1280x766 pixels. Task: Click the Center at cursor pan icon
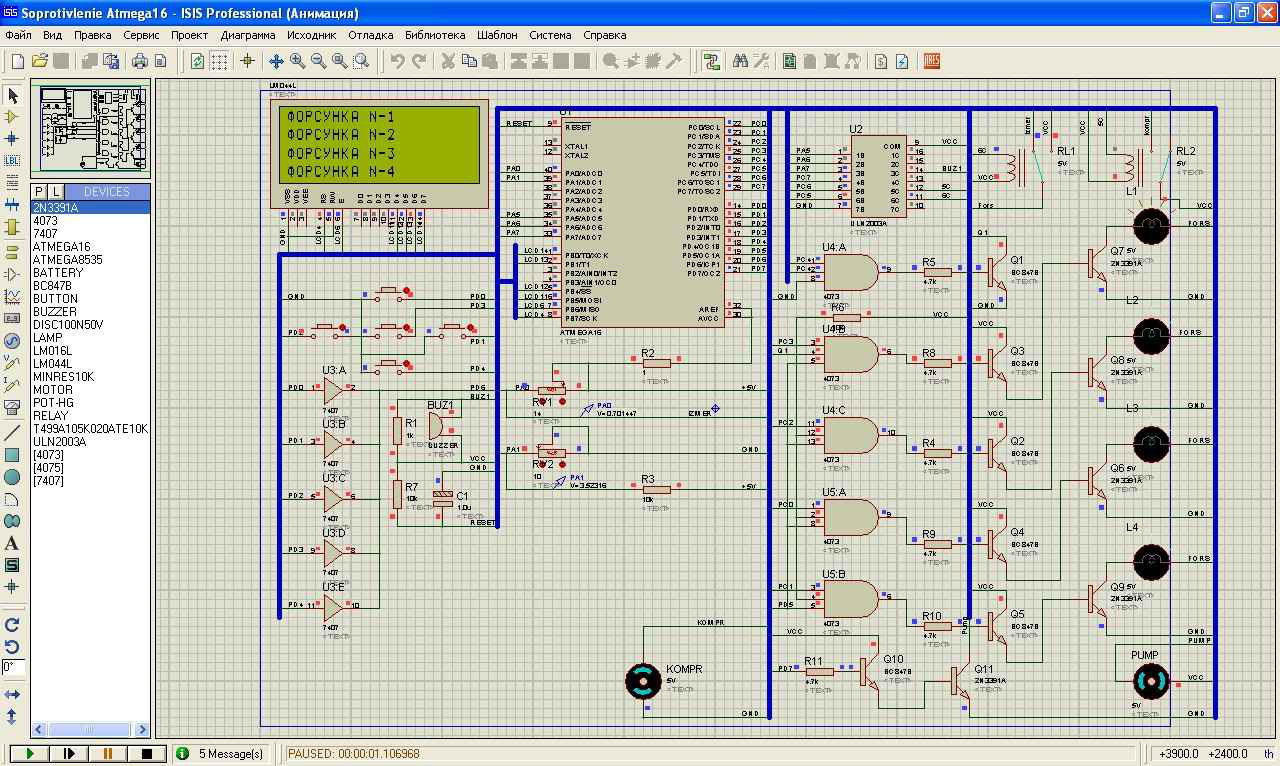click(x=277, y=61)
